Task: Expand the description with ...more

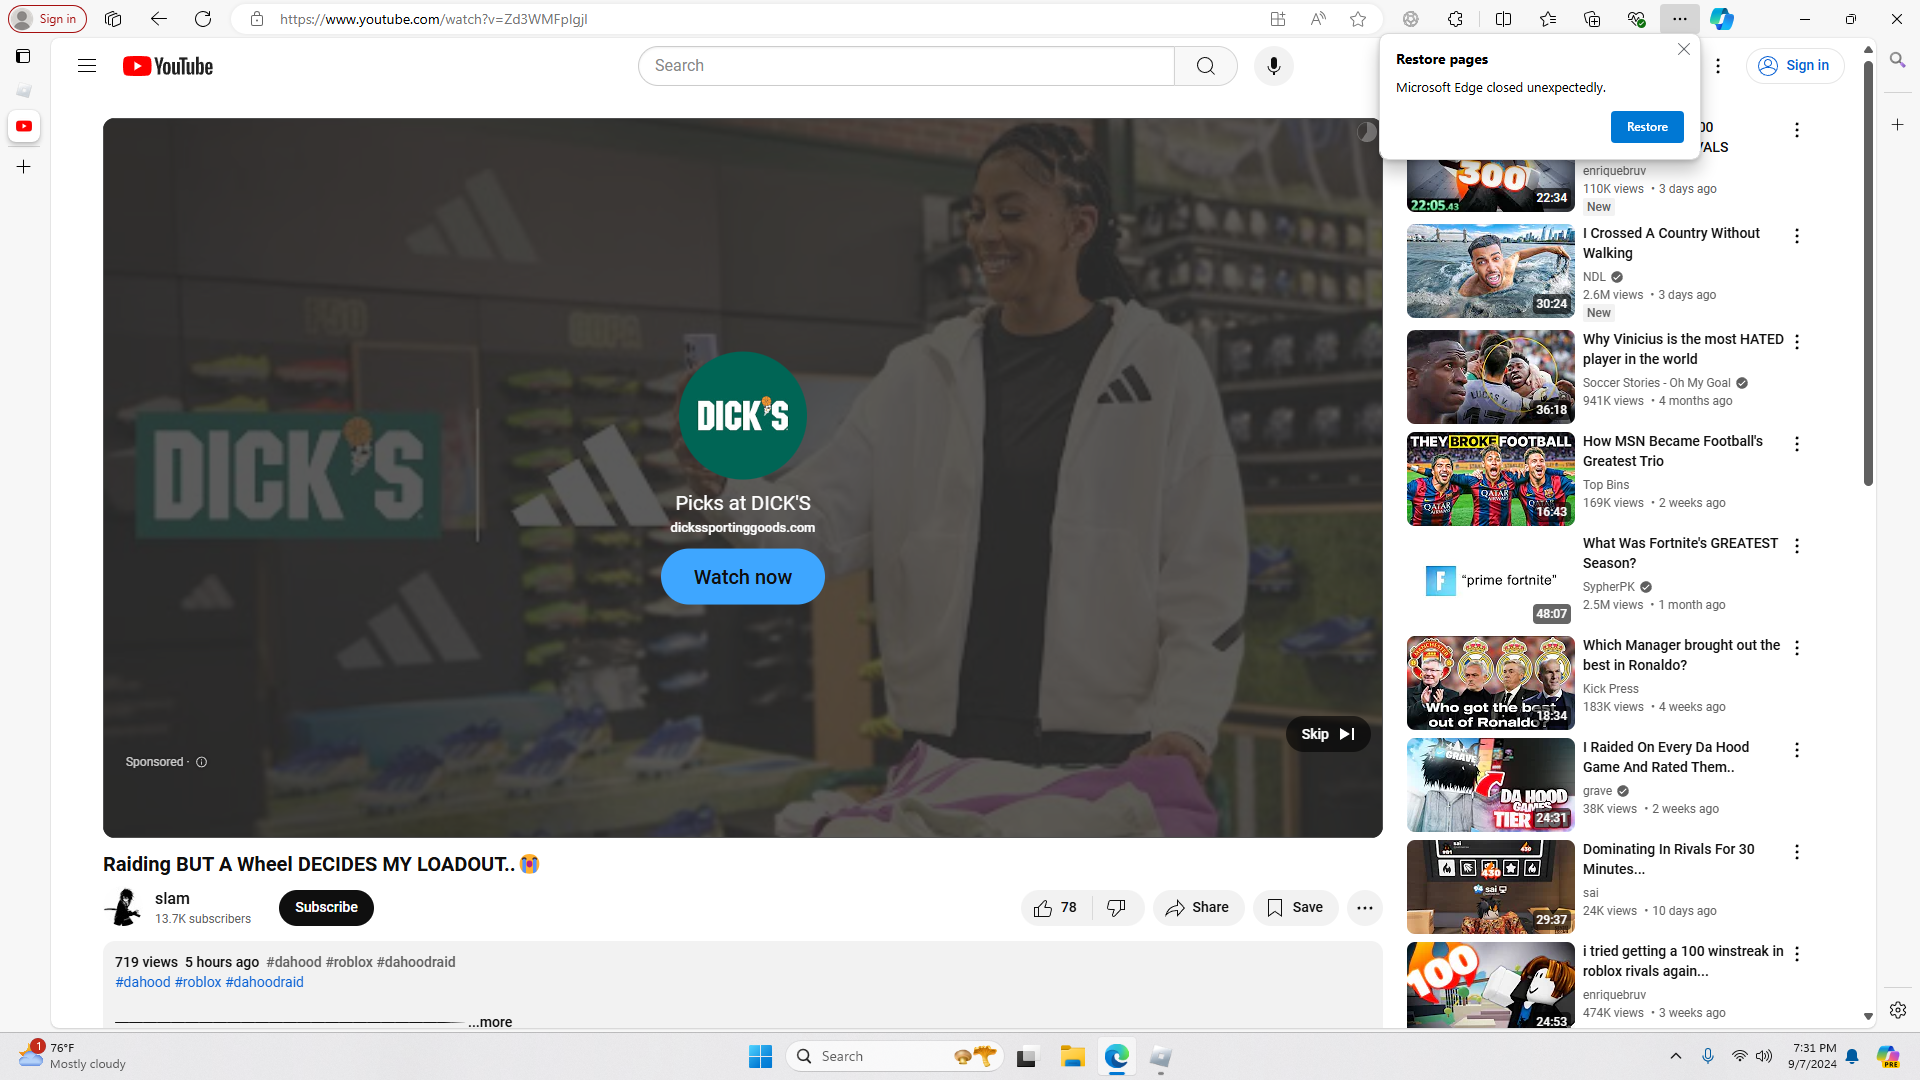Action: (490, 1022)
